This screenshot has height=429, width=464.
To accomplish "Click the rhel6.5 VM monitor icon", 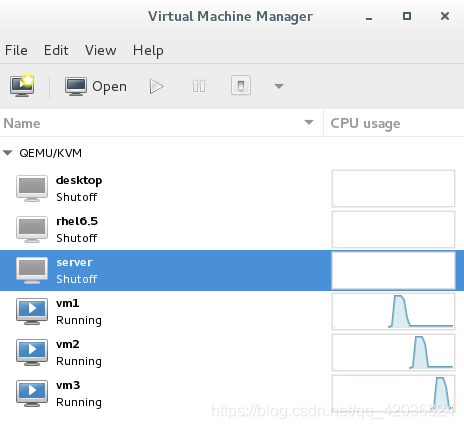I will pos(32,229).
